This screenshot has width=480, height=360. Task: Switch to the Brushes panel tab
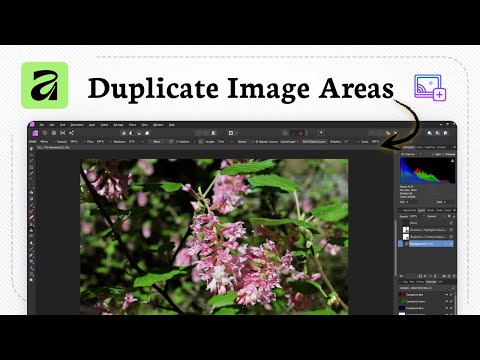(x=441, y=147)
